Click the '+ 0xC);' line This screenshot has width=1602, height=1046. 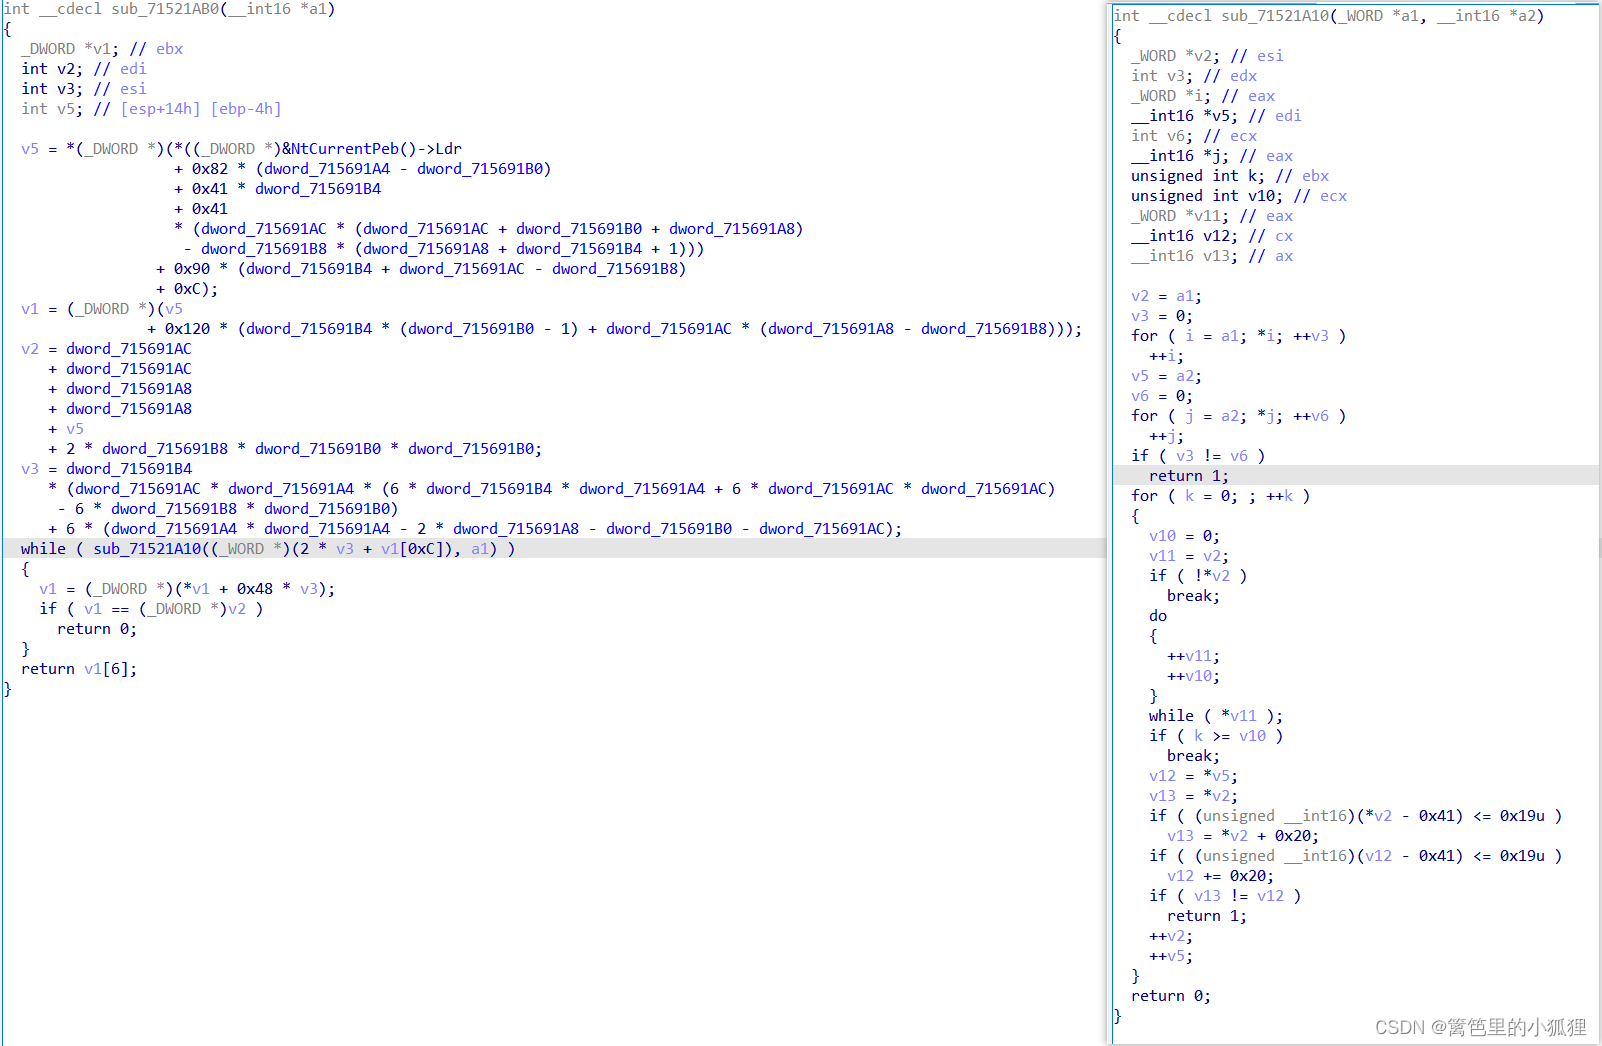click(x=187, y=289)
